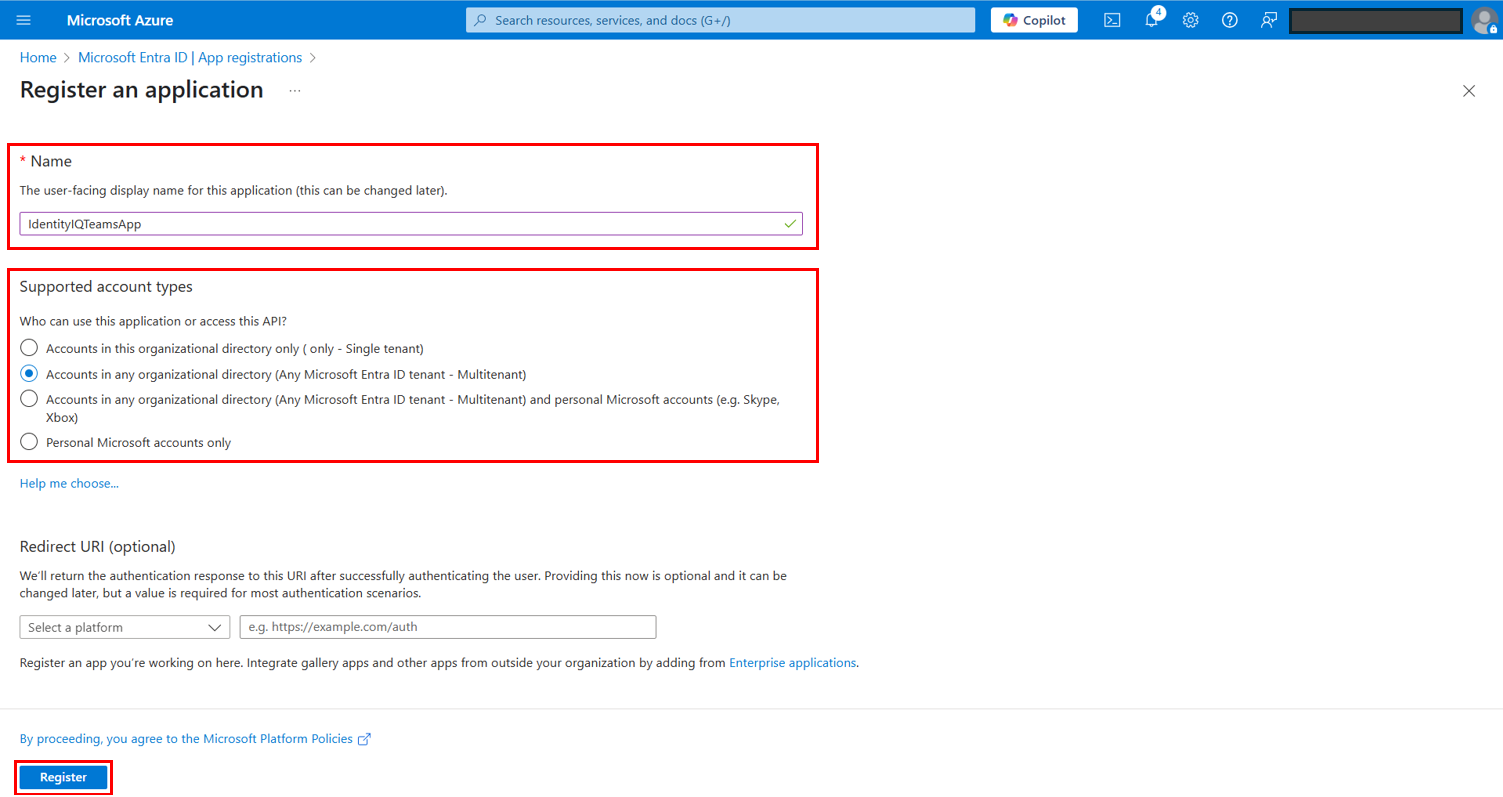Select single tenant accounts option
Viewport: 1503px width, 797px height.
click(x=30, y=348)
